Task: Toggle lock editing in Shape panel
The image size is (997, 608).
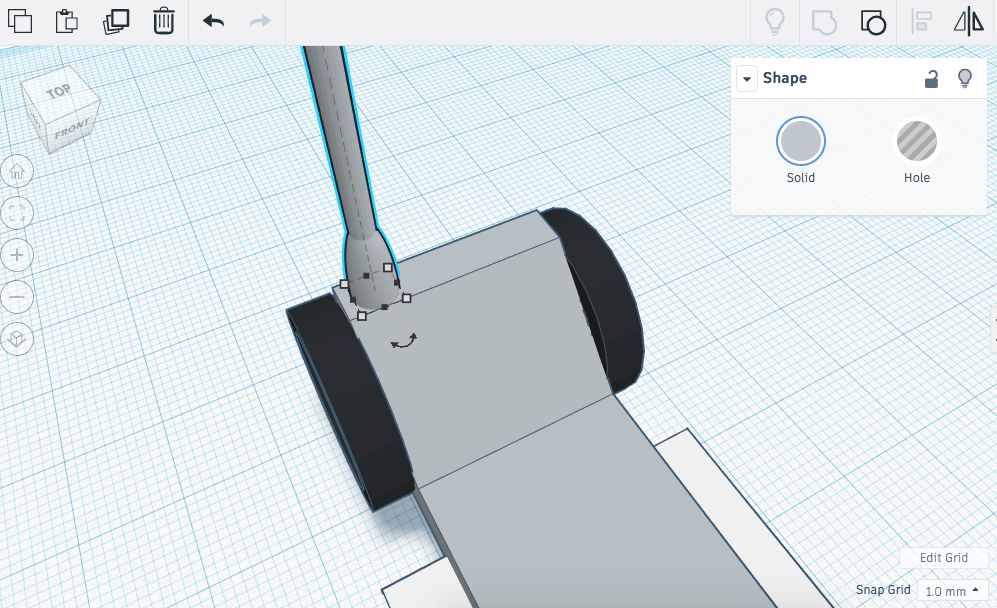Action: click(x=931, y=78)
